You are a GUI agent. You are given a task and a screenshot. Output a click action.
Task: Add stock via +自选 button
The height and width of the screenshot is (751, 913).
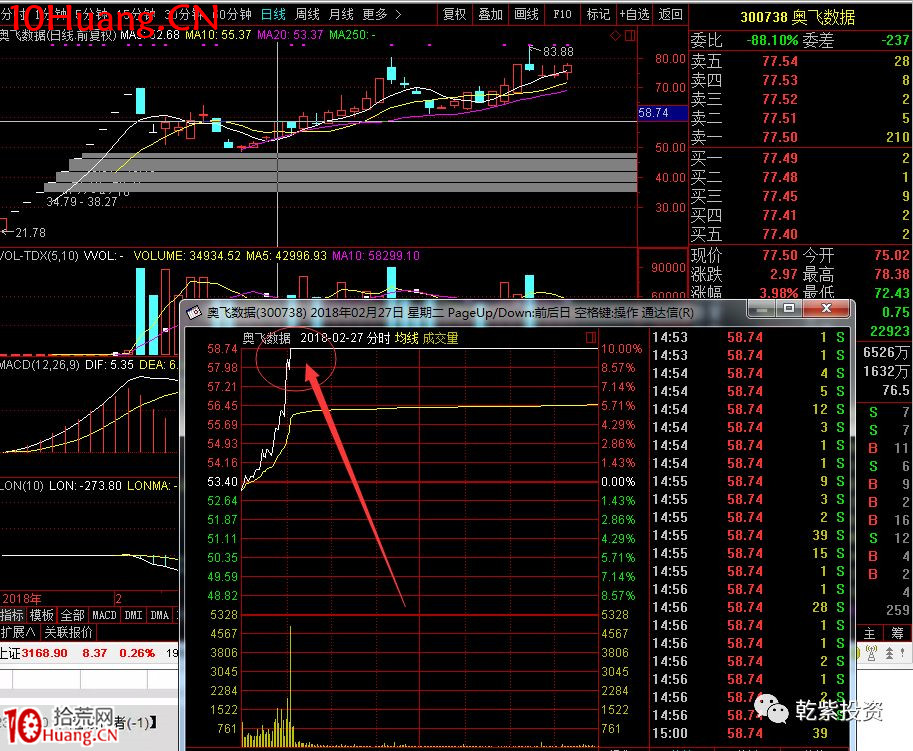tap(634, 14)
